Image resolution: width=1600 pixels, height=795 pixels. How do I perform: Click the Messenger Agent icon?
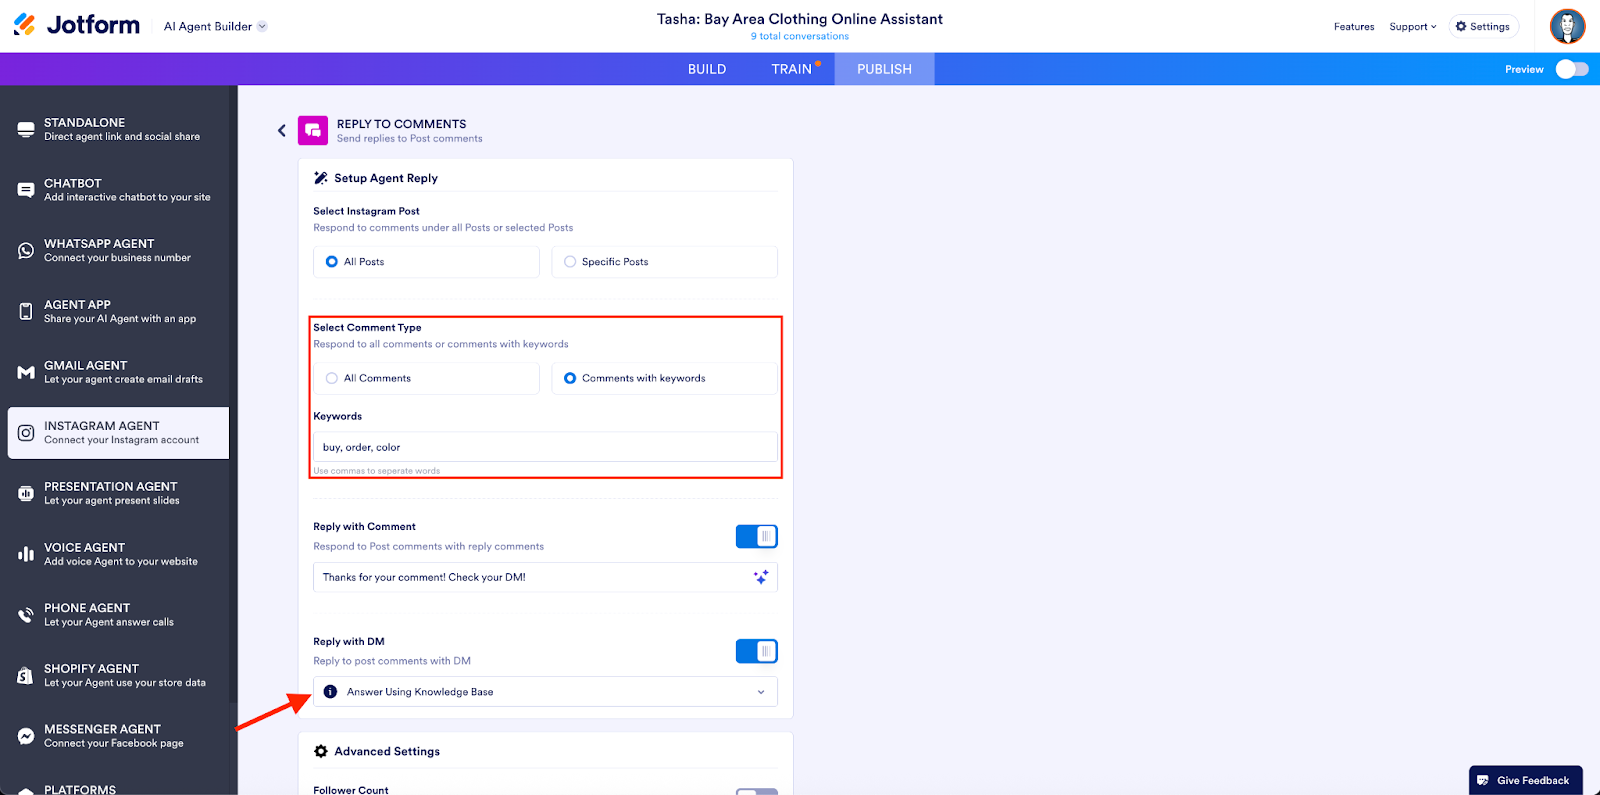tap(26, 736)
